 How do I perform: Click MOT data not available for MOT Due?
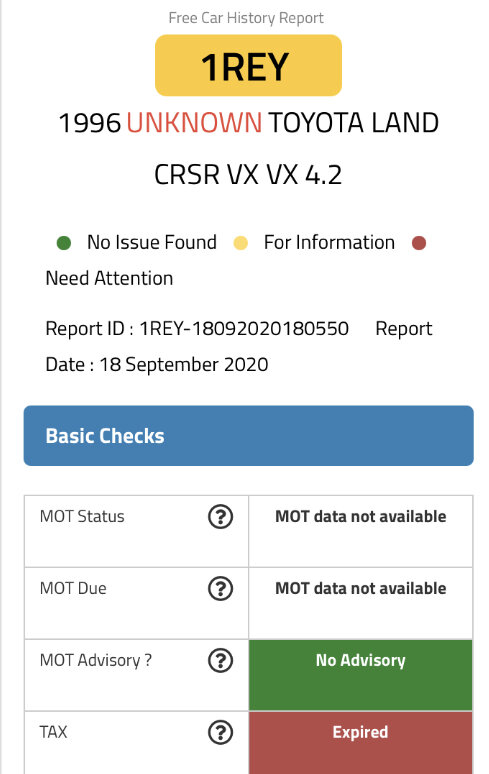tap(360, 588)
